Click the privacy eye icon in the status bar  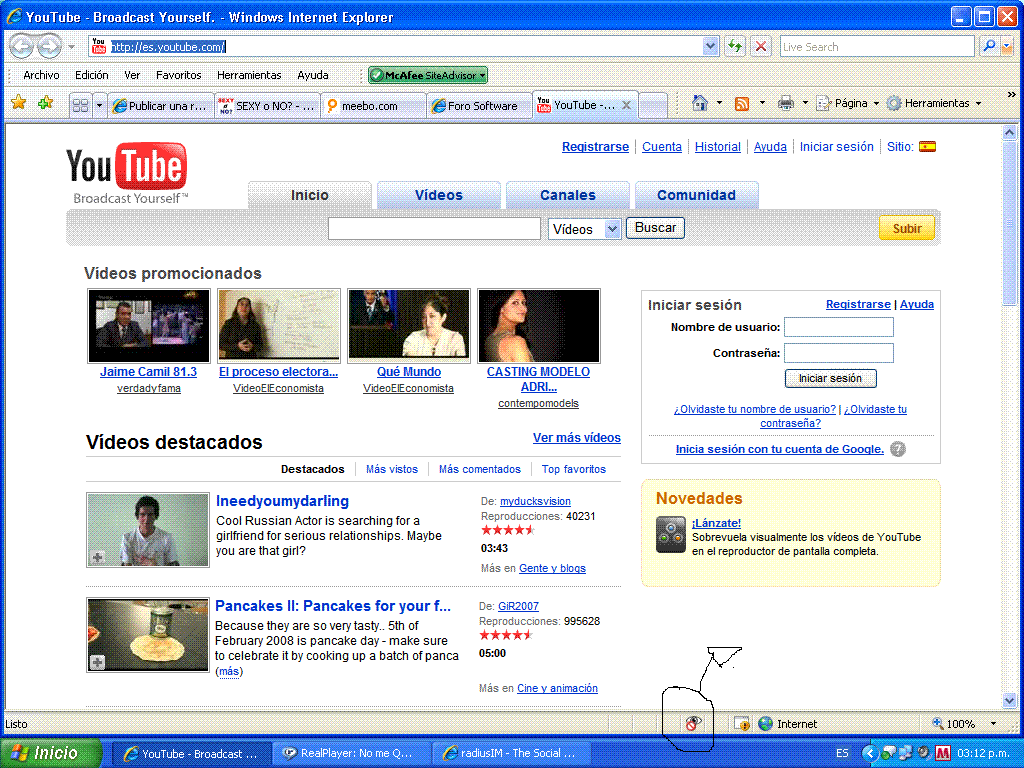693,723
